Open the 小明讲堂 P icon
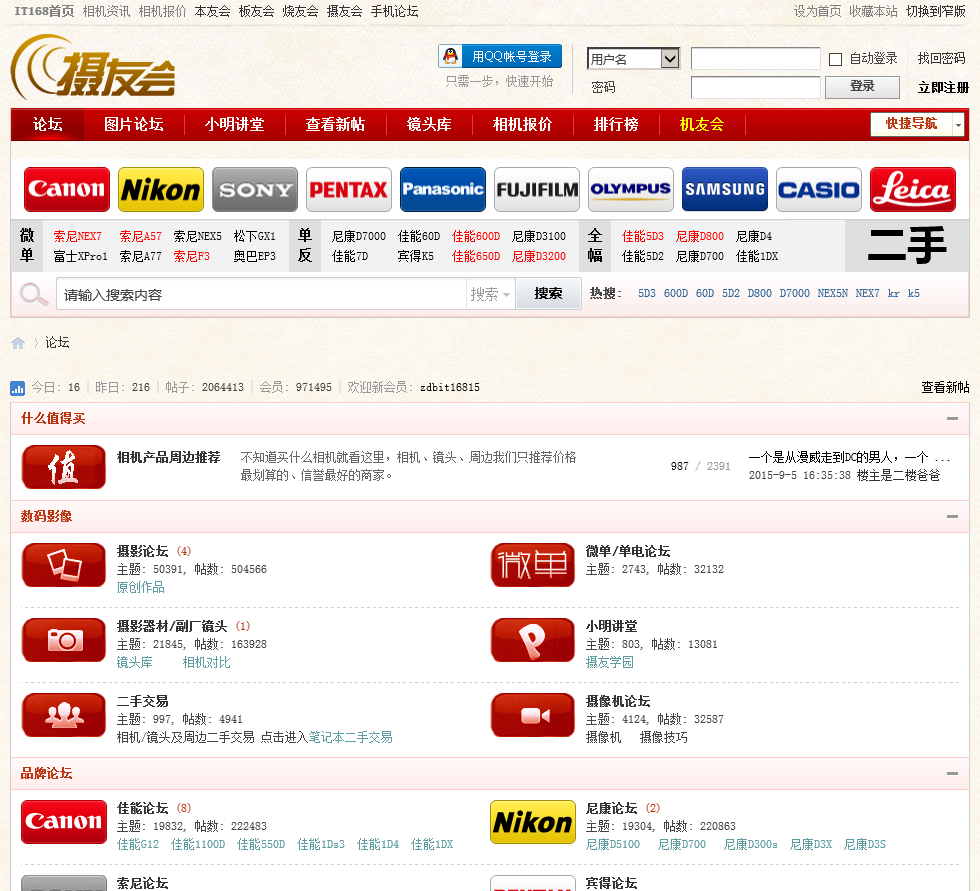 [532, 640]
